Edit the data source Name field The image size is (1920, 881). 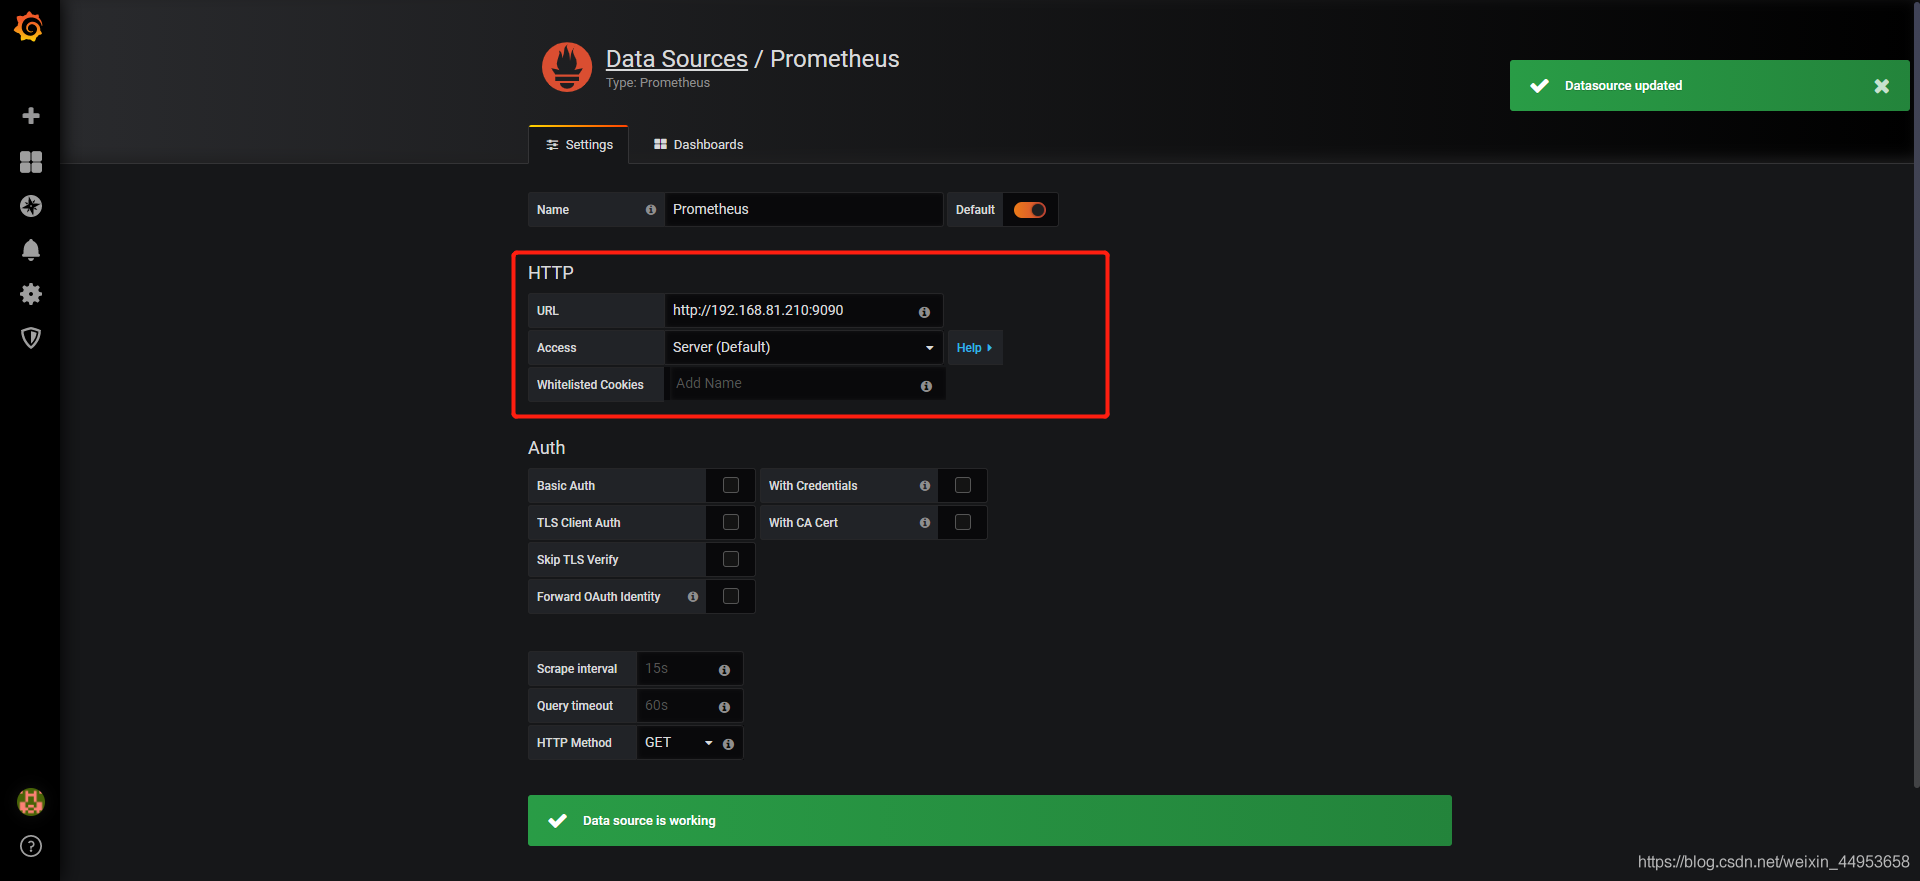804,210
